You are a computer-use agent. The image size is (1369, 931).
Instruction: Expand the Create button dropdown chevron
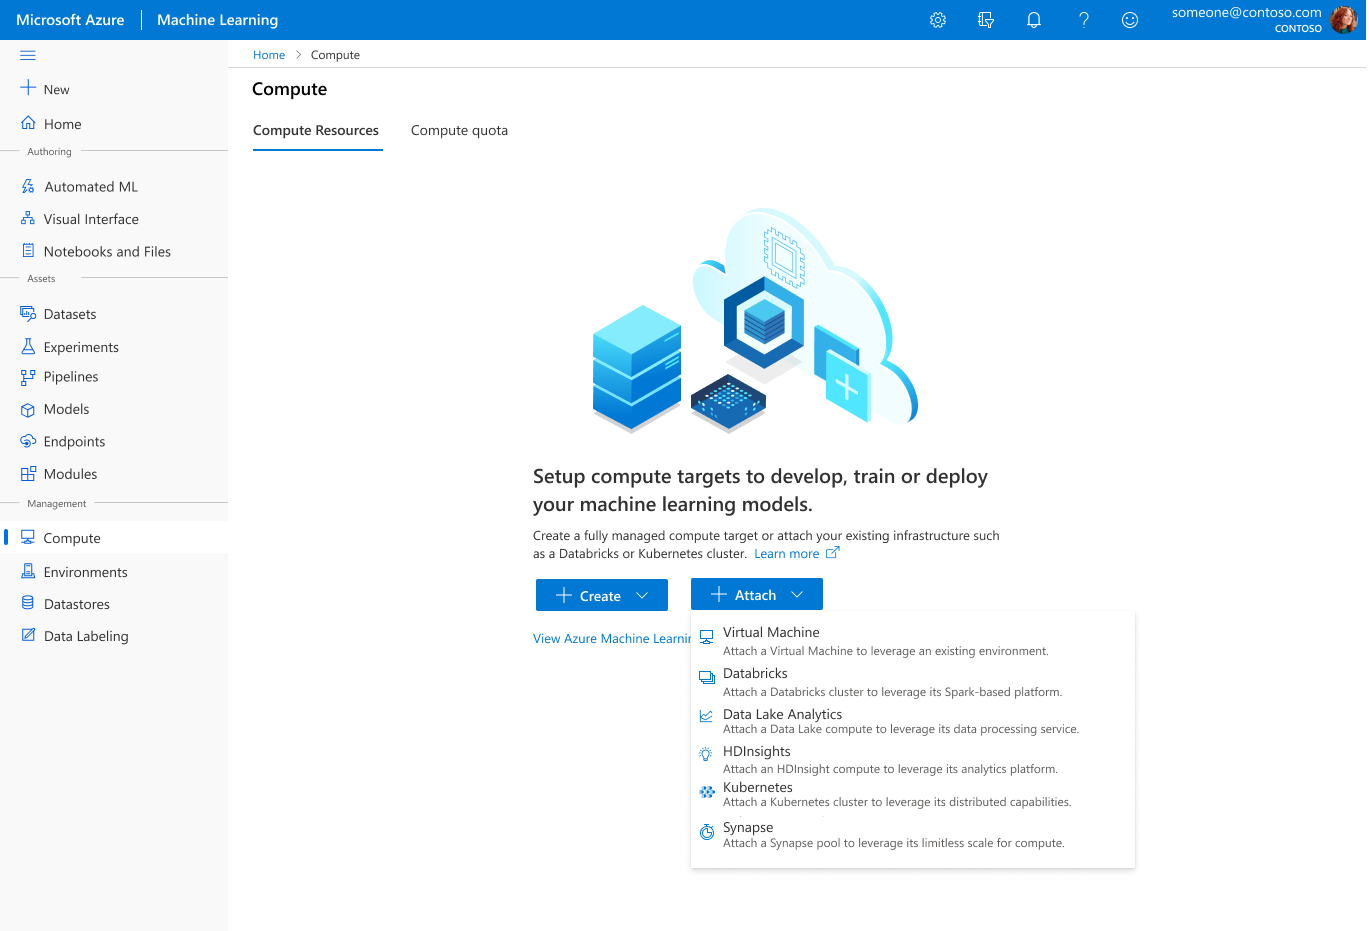point(642,595)
